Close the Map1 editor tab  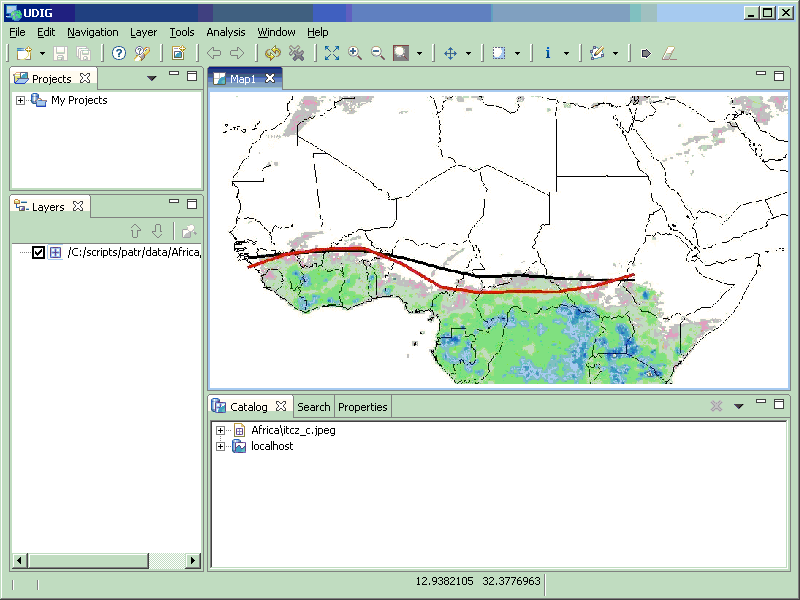click(270, 78)
